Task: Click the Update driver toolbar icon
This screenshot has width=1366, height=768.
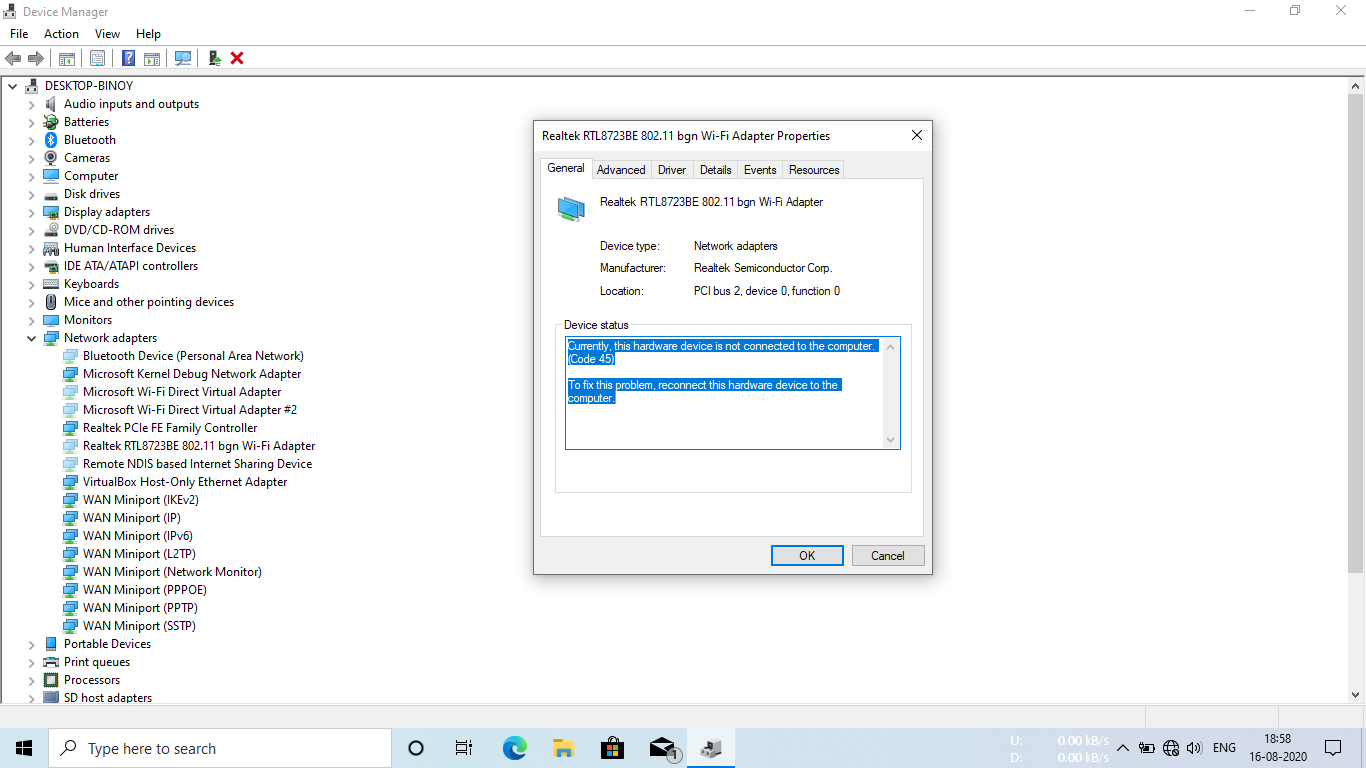Action: pos(214,58)
